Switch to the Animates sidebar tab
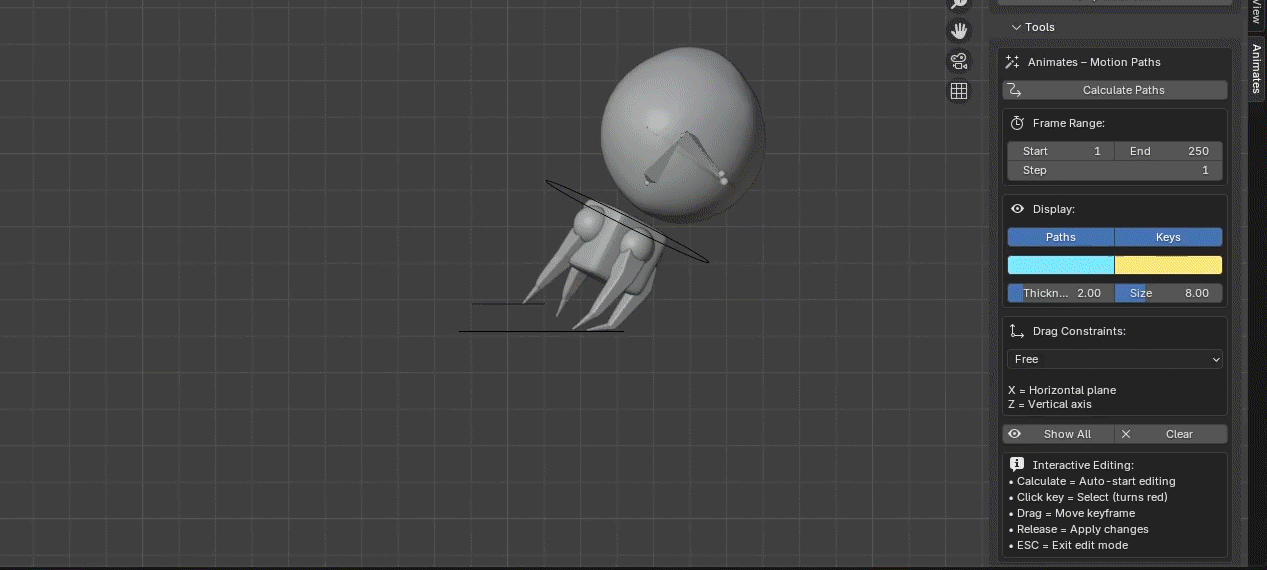This screenshot has height=570, width=1267. coord(1257,69)
